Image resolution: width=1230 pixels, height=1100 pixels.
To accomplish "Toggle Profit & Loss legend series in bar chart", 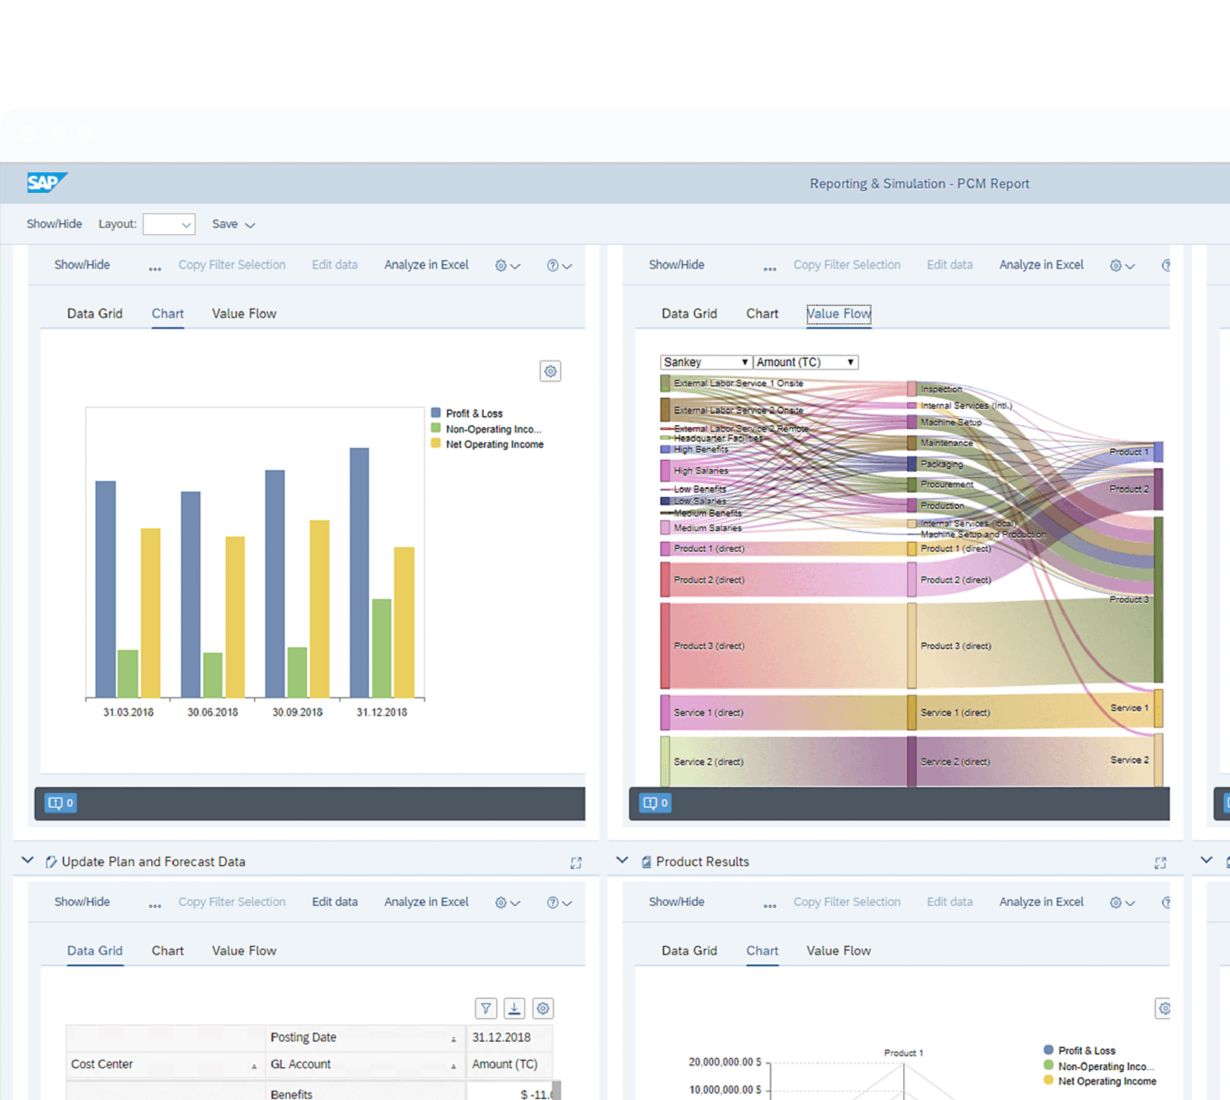I will click(473, 413).
